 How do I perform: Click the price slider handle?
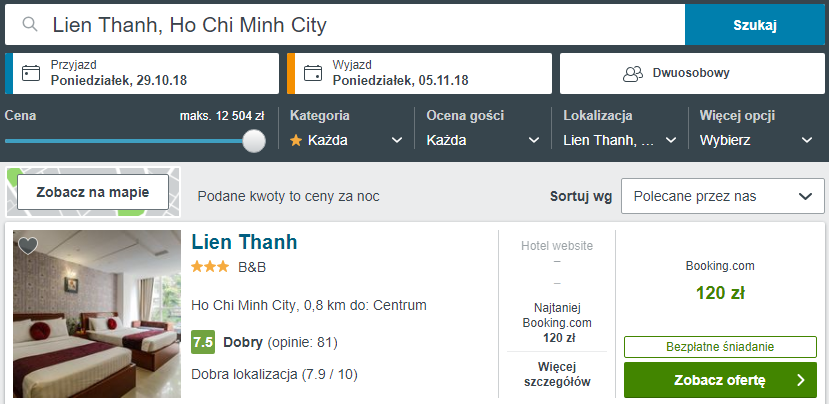click(254, 141)
